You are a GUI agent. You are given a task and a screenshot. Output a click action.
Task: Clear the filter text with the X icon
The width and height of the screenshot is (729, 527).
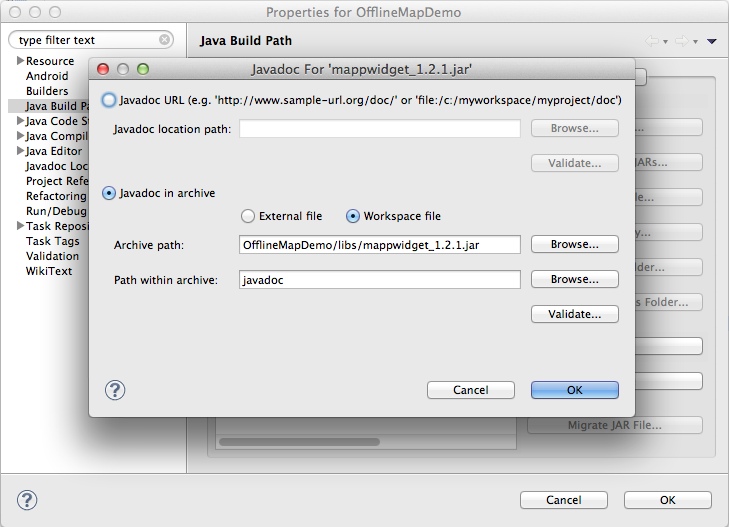pos(164,40)
